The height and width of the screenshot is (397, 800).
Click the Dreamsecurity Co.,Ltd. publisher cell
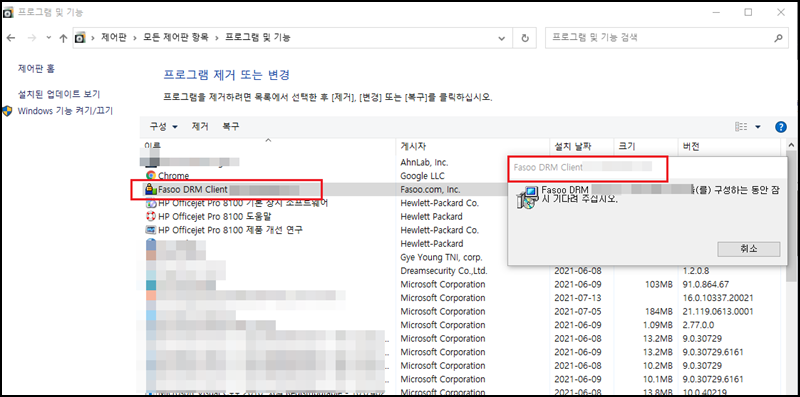point(444,270)
